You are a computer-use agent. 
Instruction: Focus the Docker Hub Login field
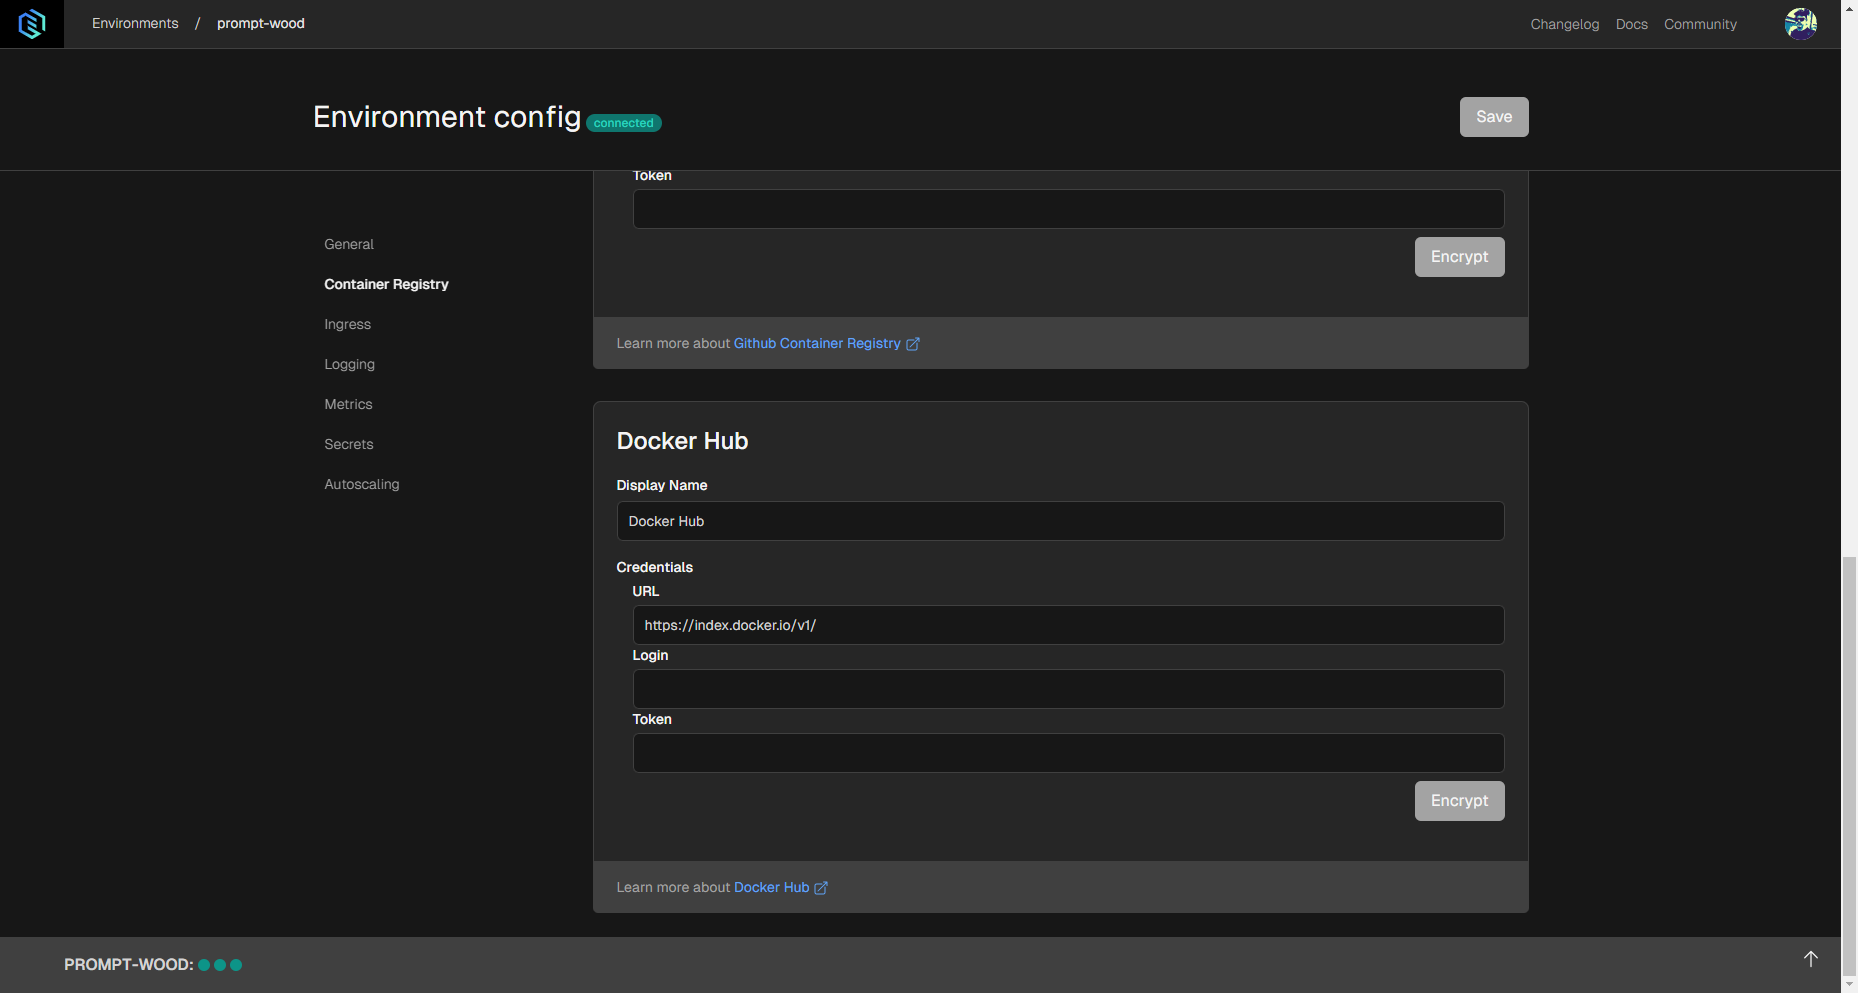coord(1068,689)
